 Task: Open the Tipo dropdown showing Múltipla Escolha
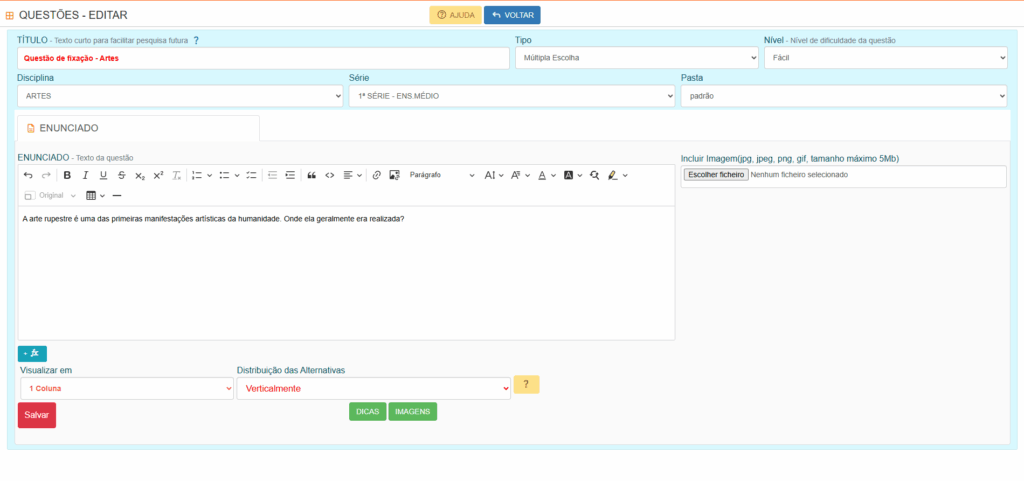point(636,58)
